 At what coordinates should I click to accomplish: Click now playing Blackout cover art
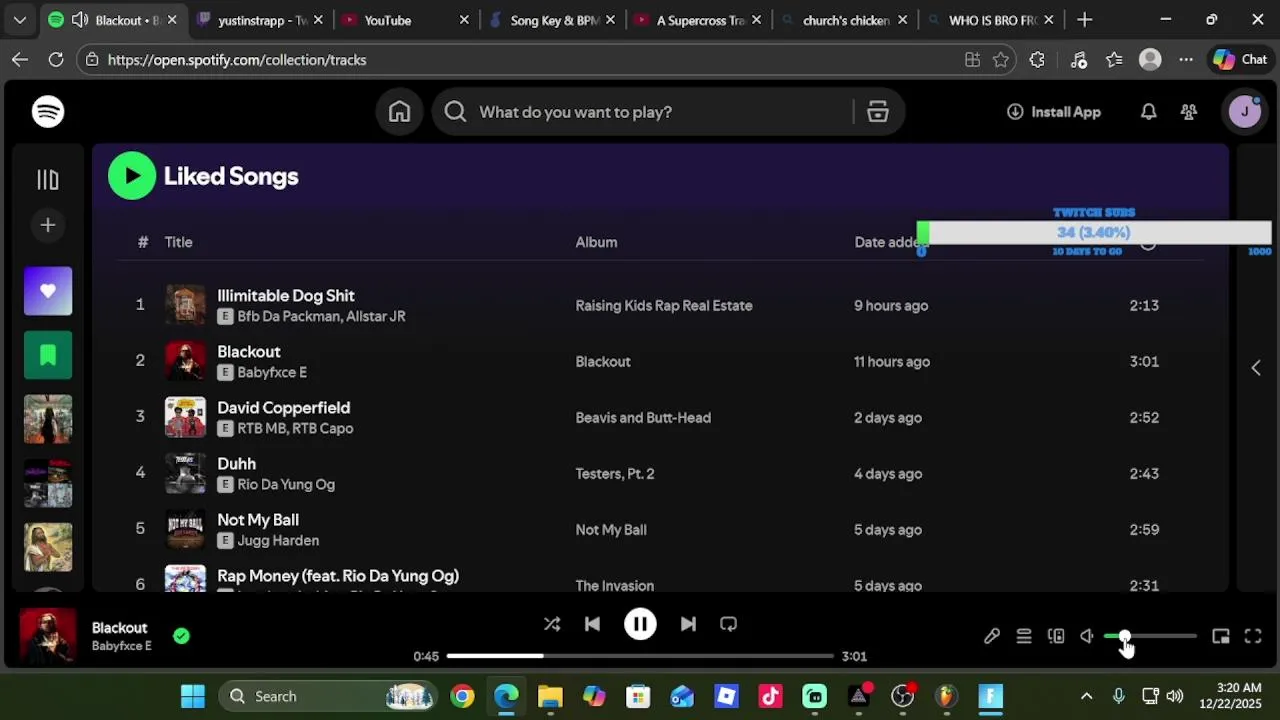48,636
